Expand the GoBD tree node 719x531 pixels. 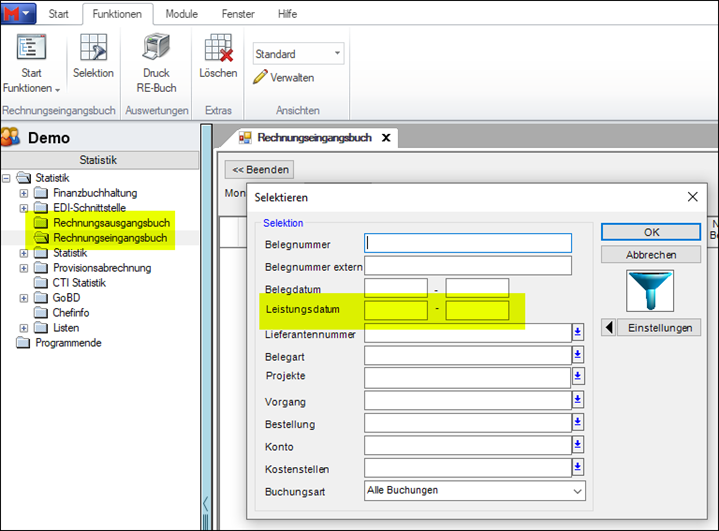[24, 298]
